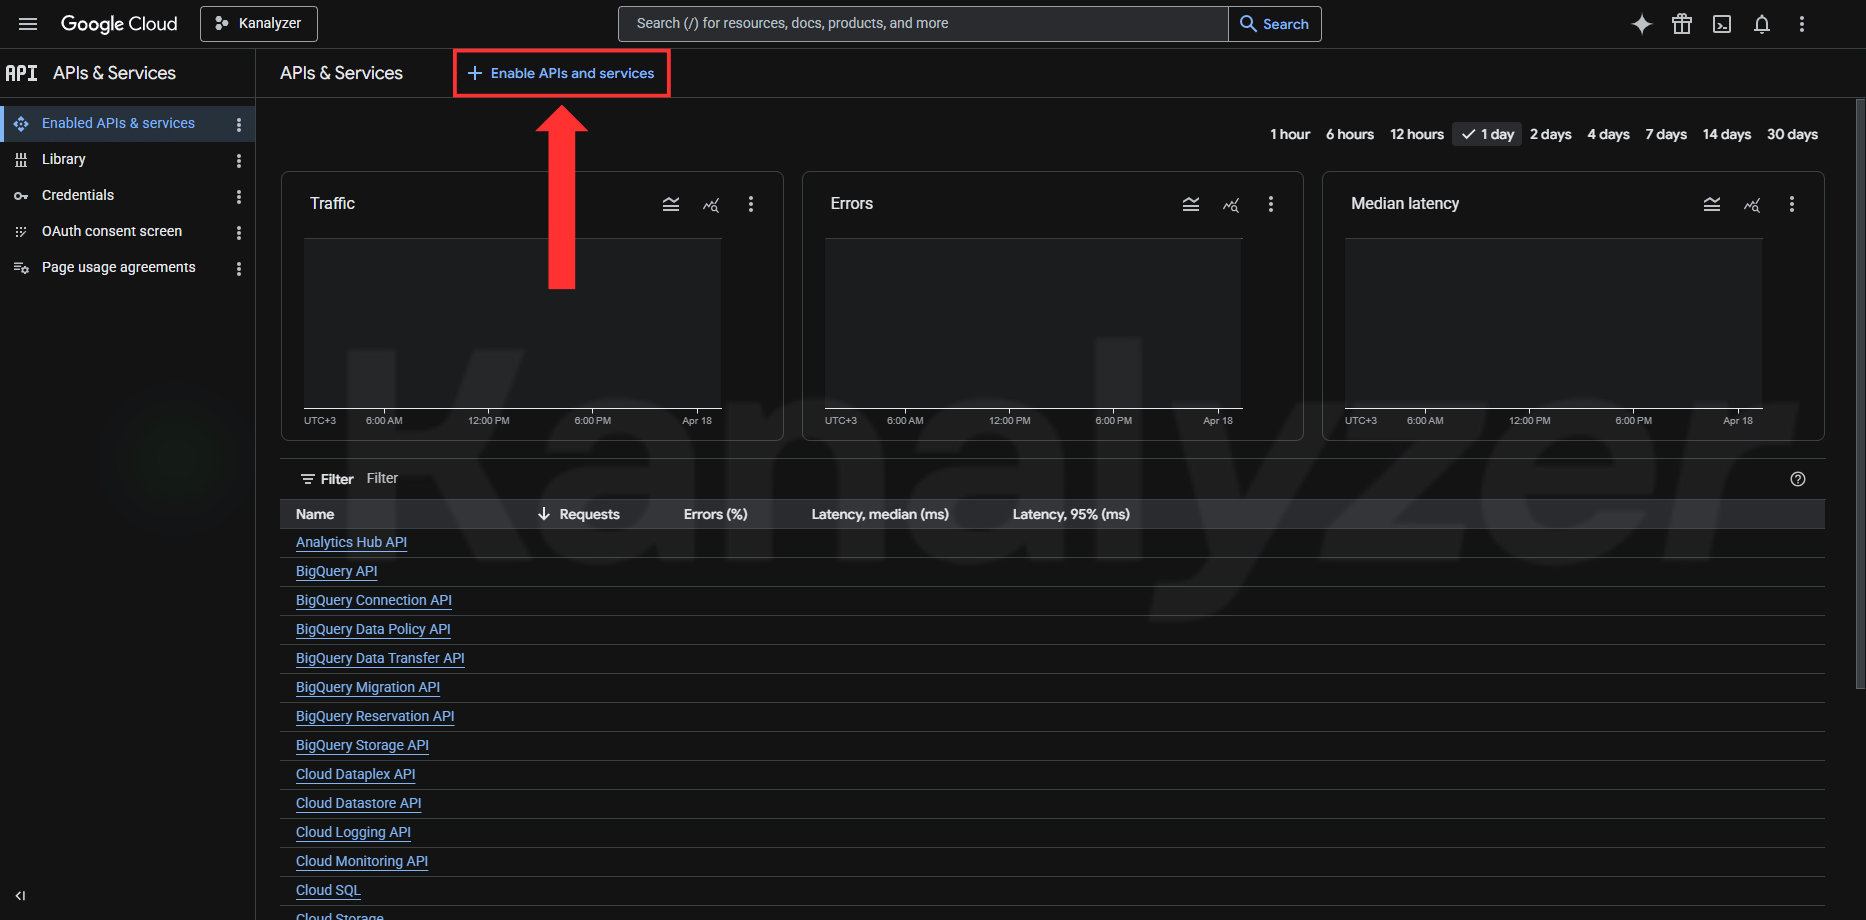
Task: Open the gift free trial icon
Action: coord(1682,24)
